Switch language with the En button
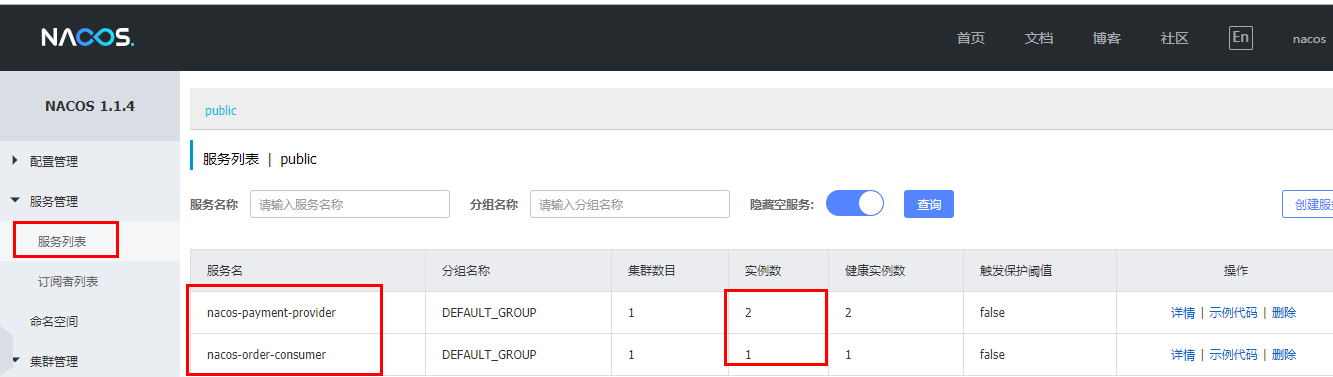Image resolution: width=1333 pixels, height=377 pixels. pyautogui.click(x=1241, y=38)
